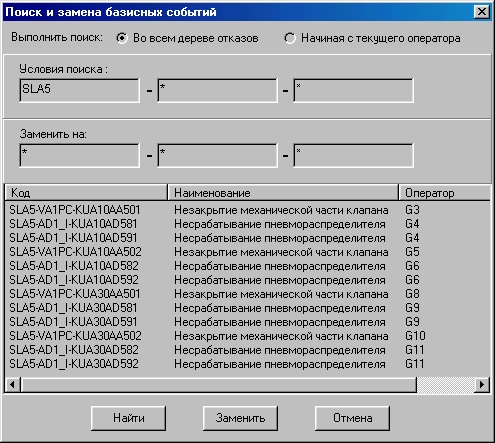Click operator cell G5

pos(412,252)
